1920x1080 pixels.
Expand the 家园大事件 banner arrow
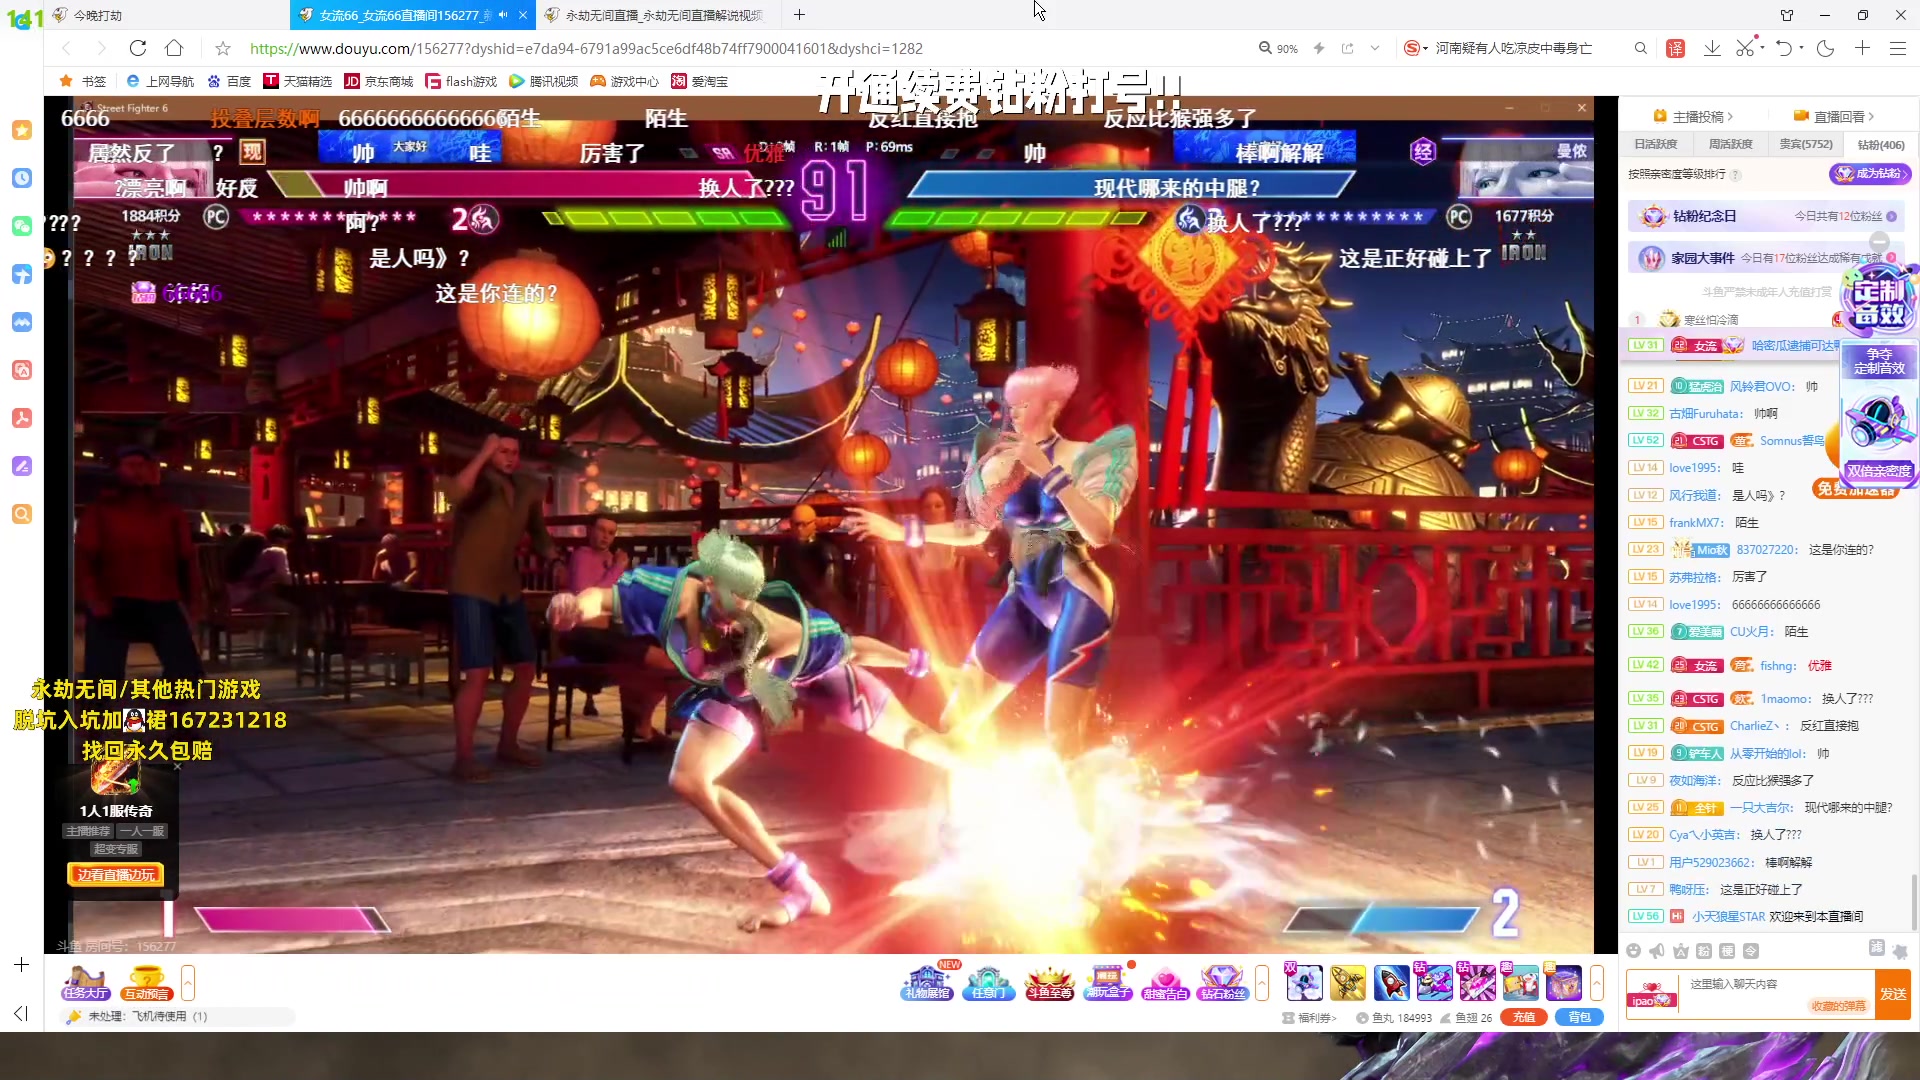coord(1891,257)
